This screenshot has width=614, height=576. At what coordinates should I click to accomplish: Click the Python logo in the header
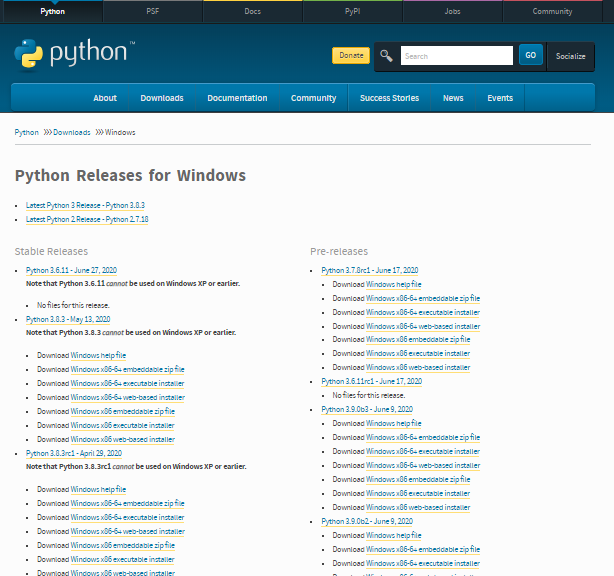(74, 53)
